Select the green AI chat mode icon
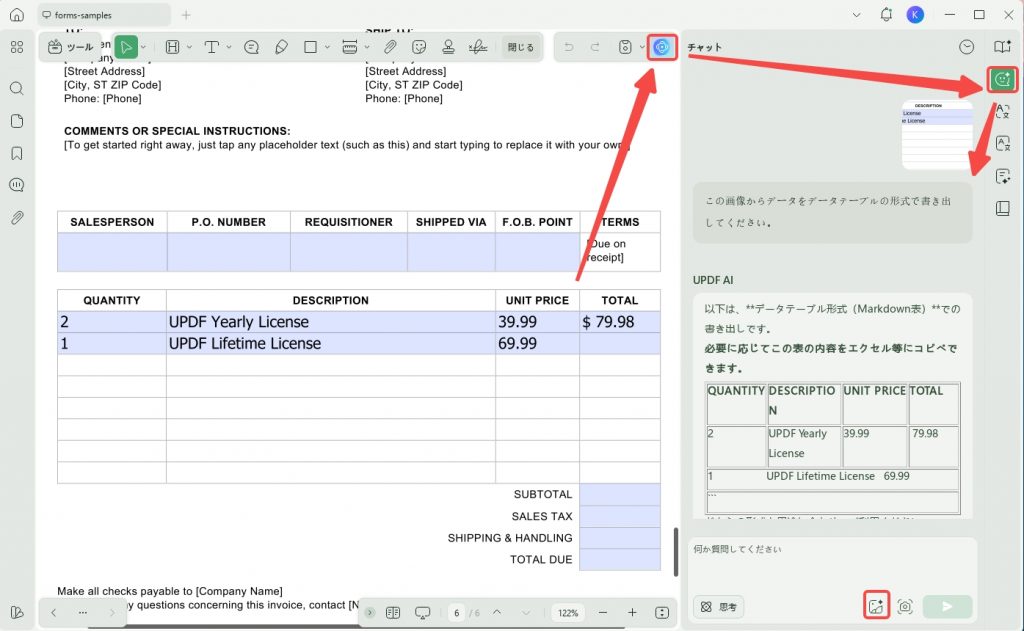 coord(1002,80)
